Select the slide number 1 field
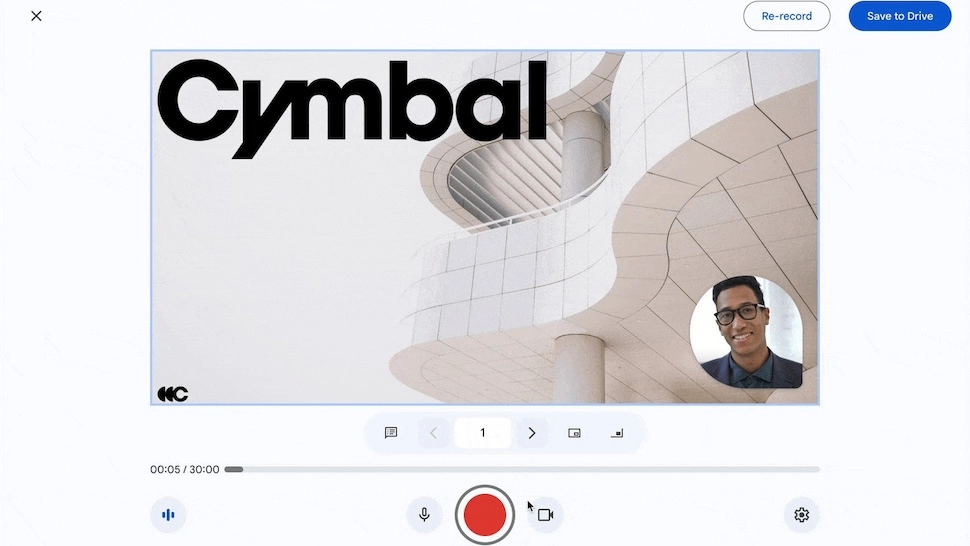Viewport: 970px width, 546px height. [483, 433]
